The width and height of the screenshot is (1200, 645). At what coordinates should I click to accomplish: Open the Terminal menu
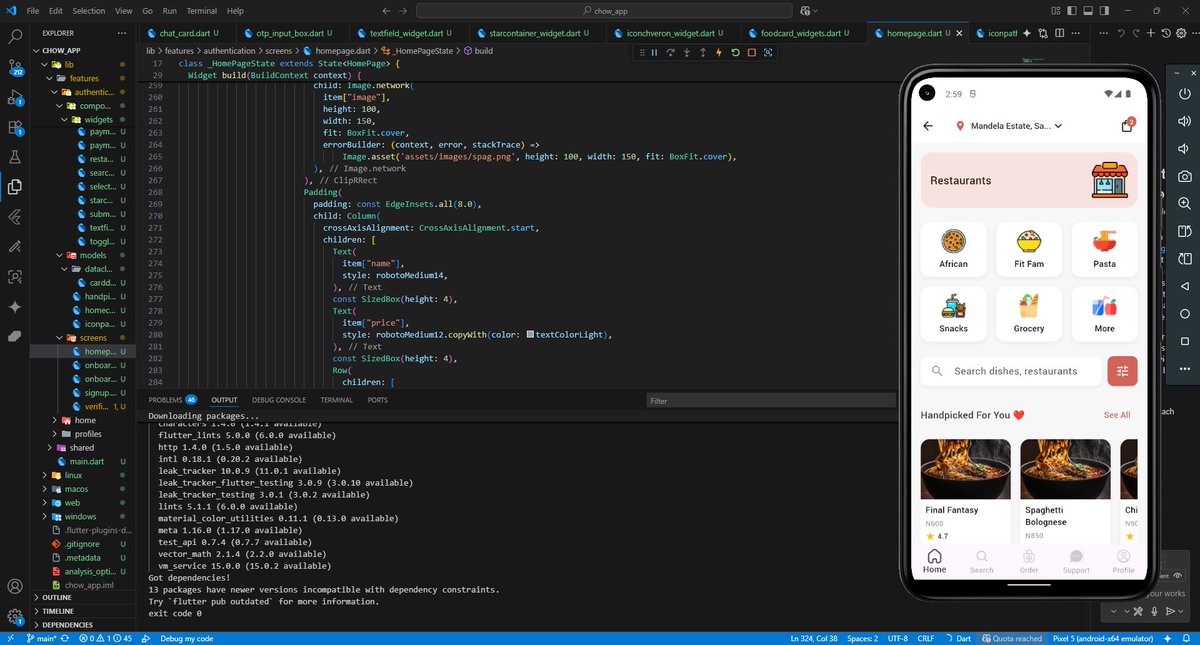coord(201,11)
